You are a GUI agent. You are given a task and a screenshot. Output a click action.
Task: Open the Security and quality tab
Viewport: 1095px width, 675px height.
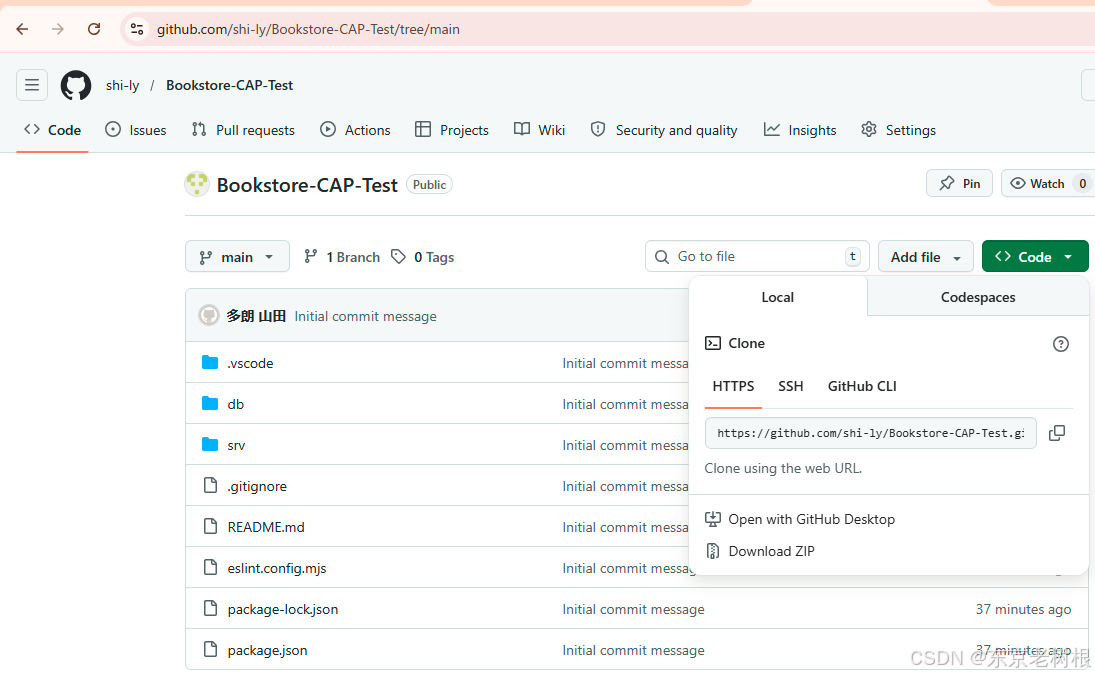coord(663,130)
